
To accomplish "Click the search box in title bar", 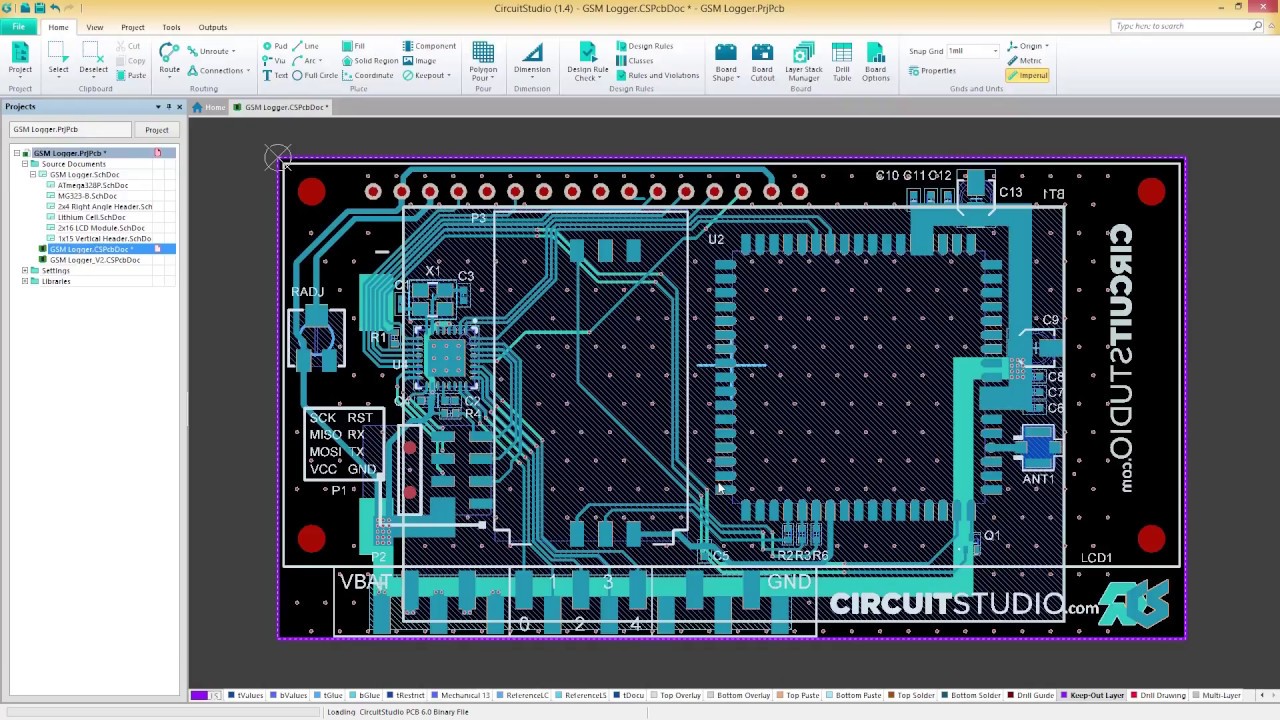I will [x=1160, y=26].
